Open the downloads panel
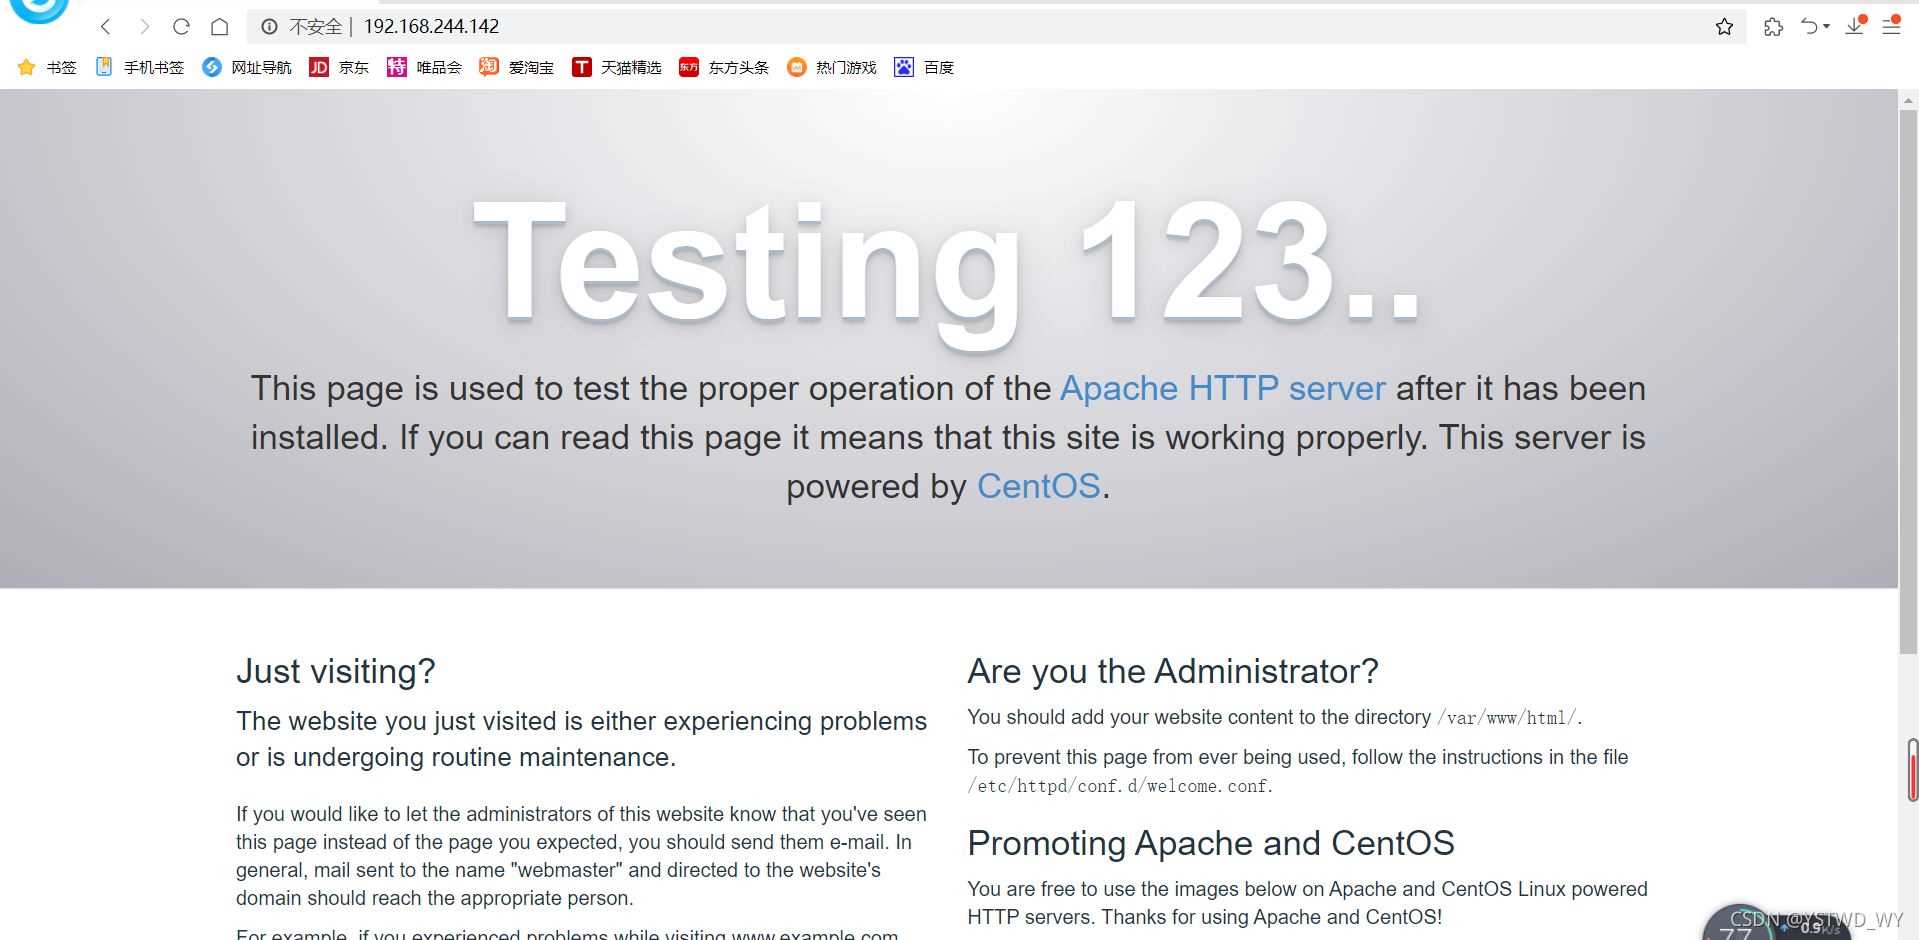The width and height of the screenshot is (1919, 940). tap(1856, 26)
